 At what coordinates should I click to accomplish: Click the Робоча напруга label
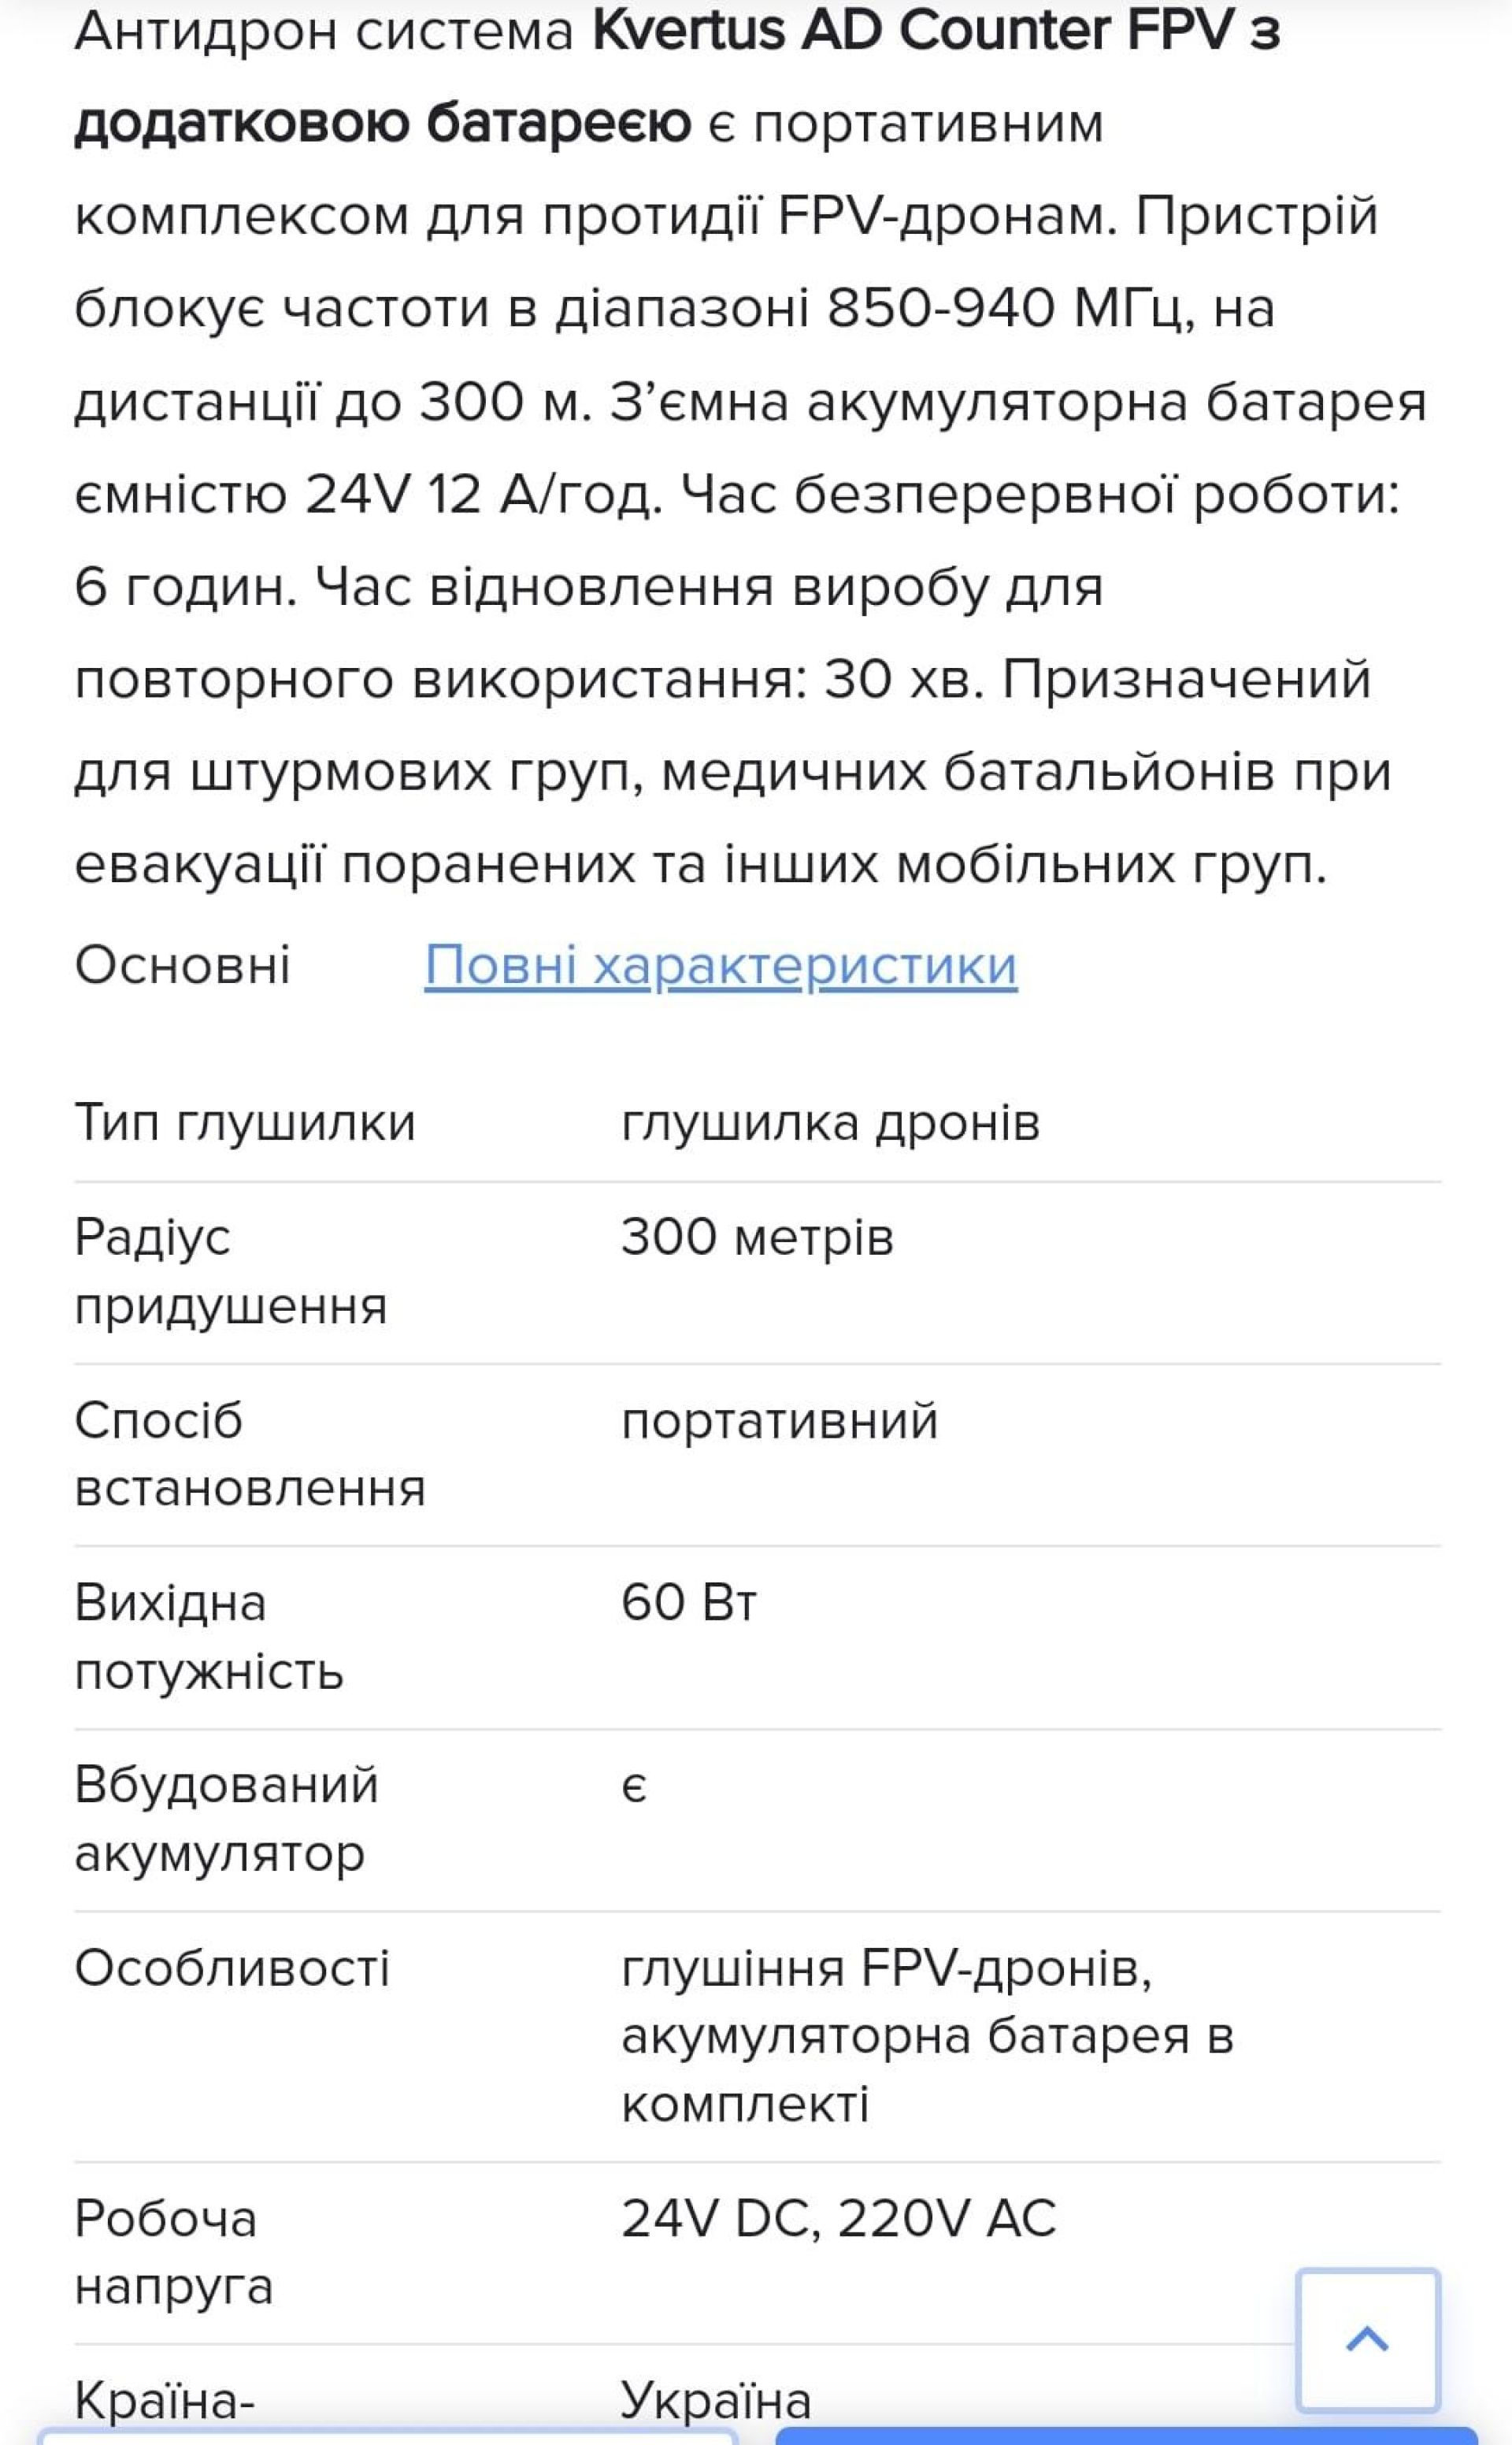point(173,2252)
